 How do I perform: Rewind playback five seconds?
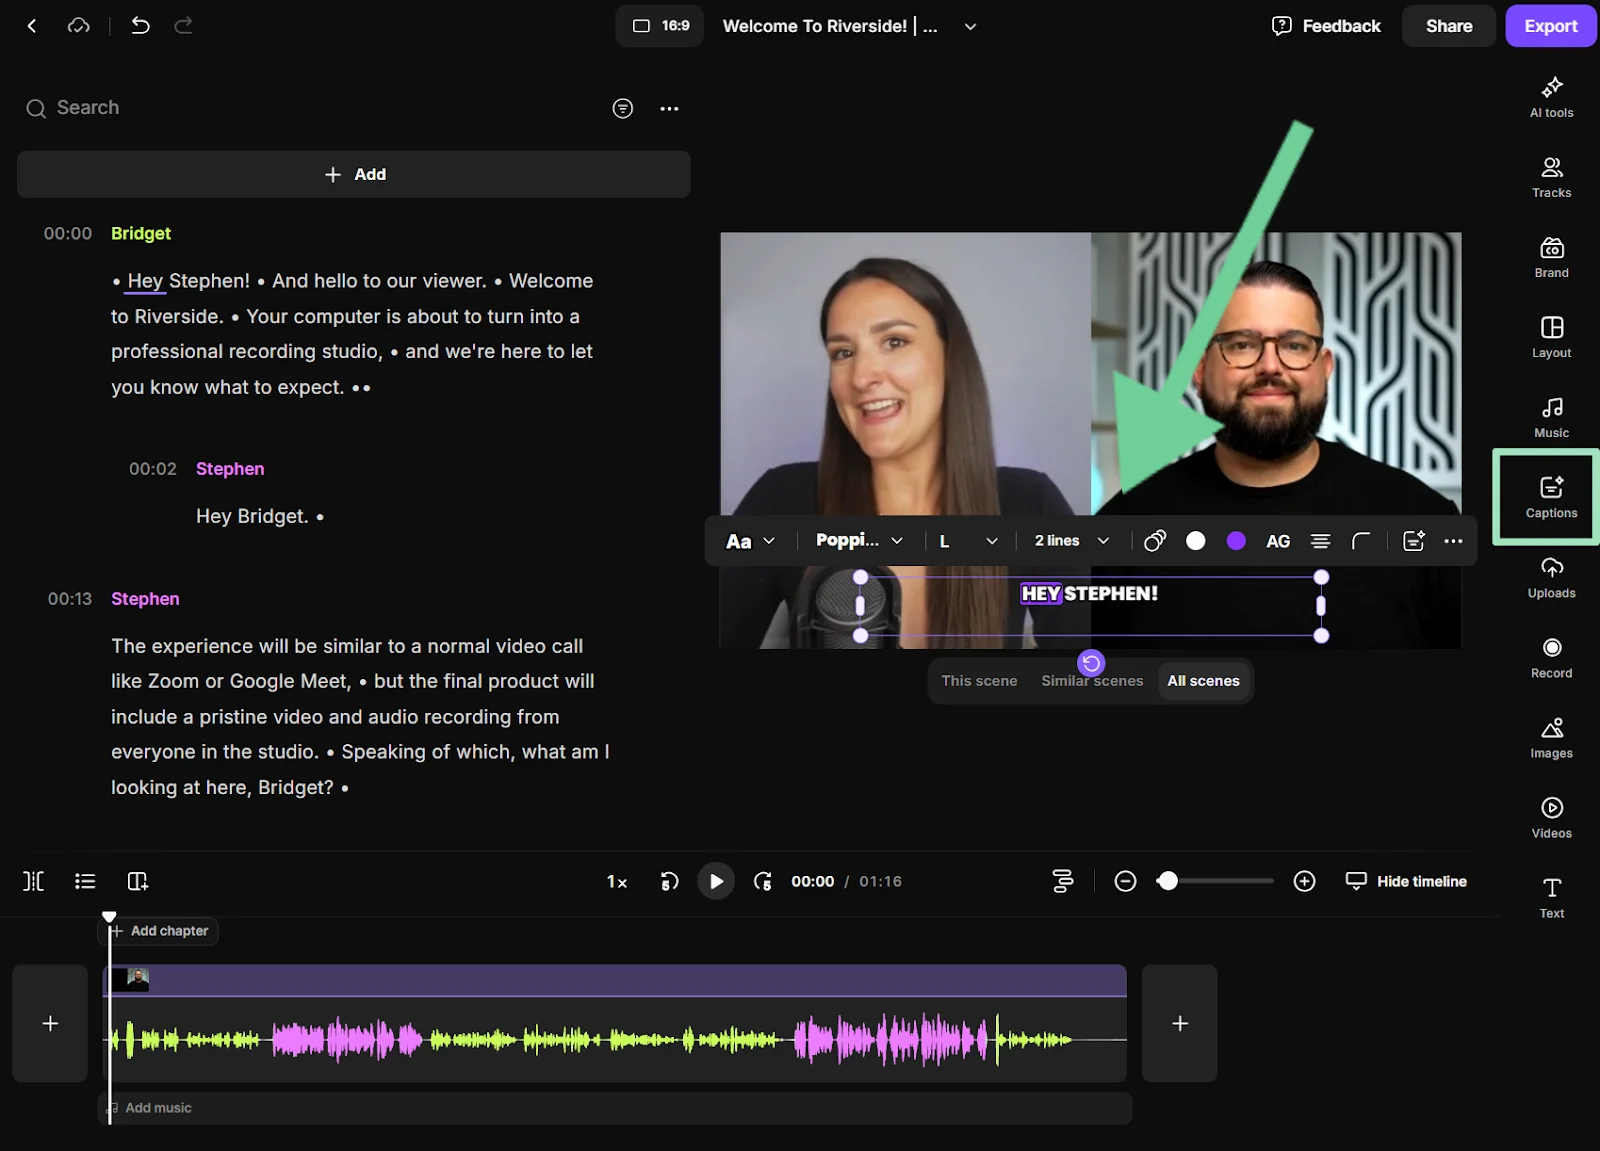669,881
